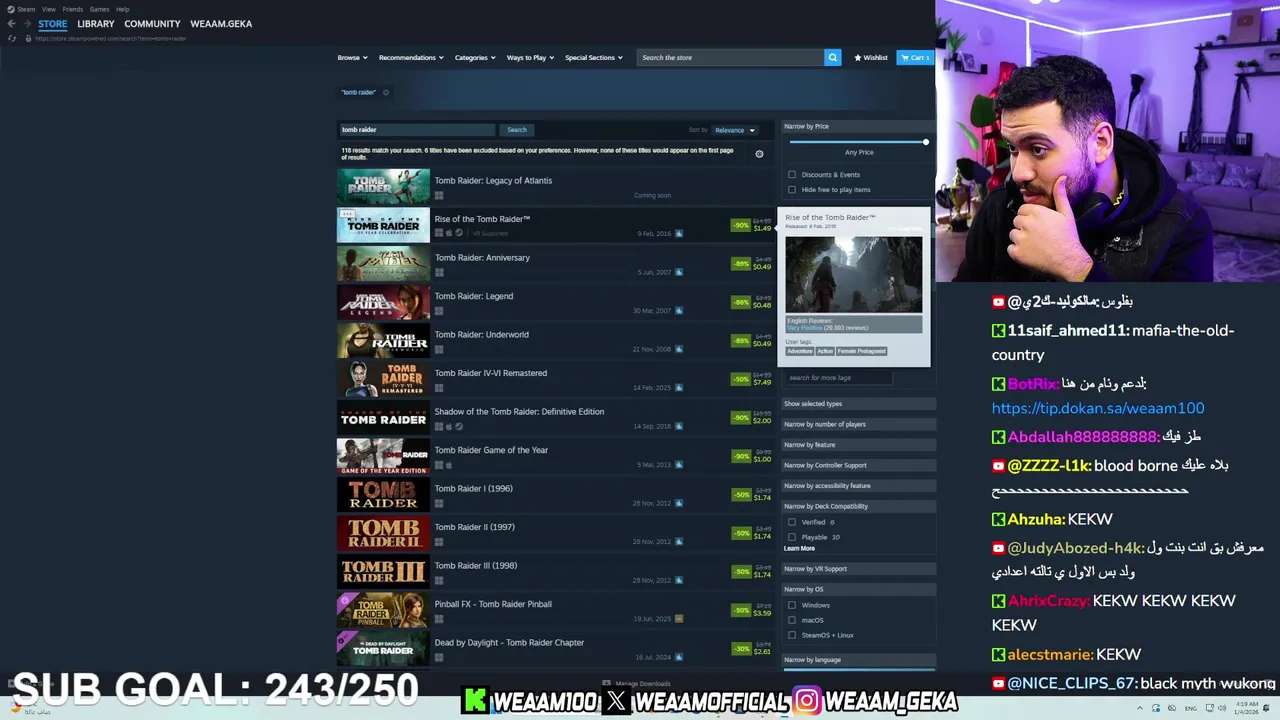This screenshot has height=720, width=1280.
Task: Expand Narrow by number of players
Action: click(x=858, y=424)
